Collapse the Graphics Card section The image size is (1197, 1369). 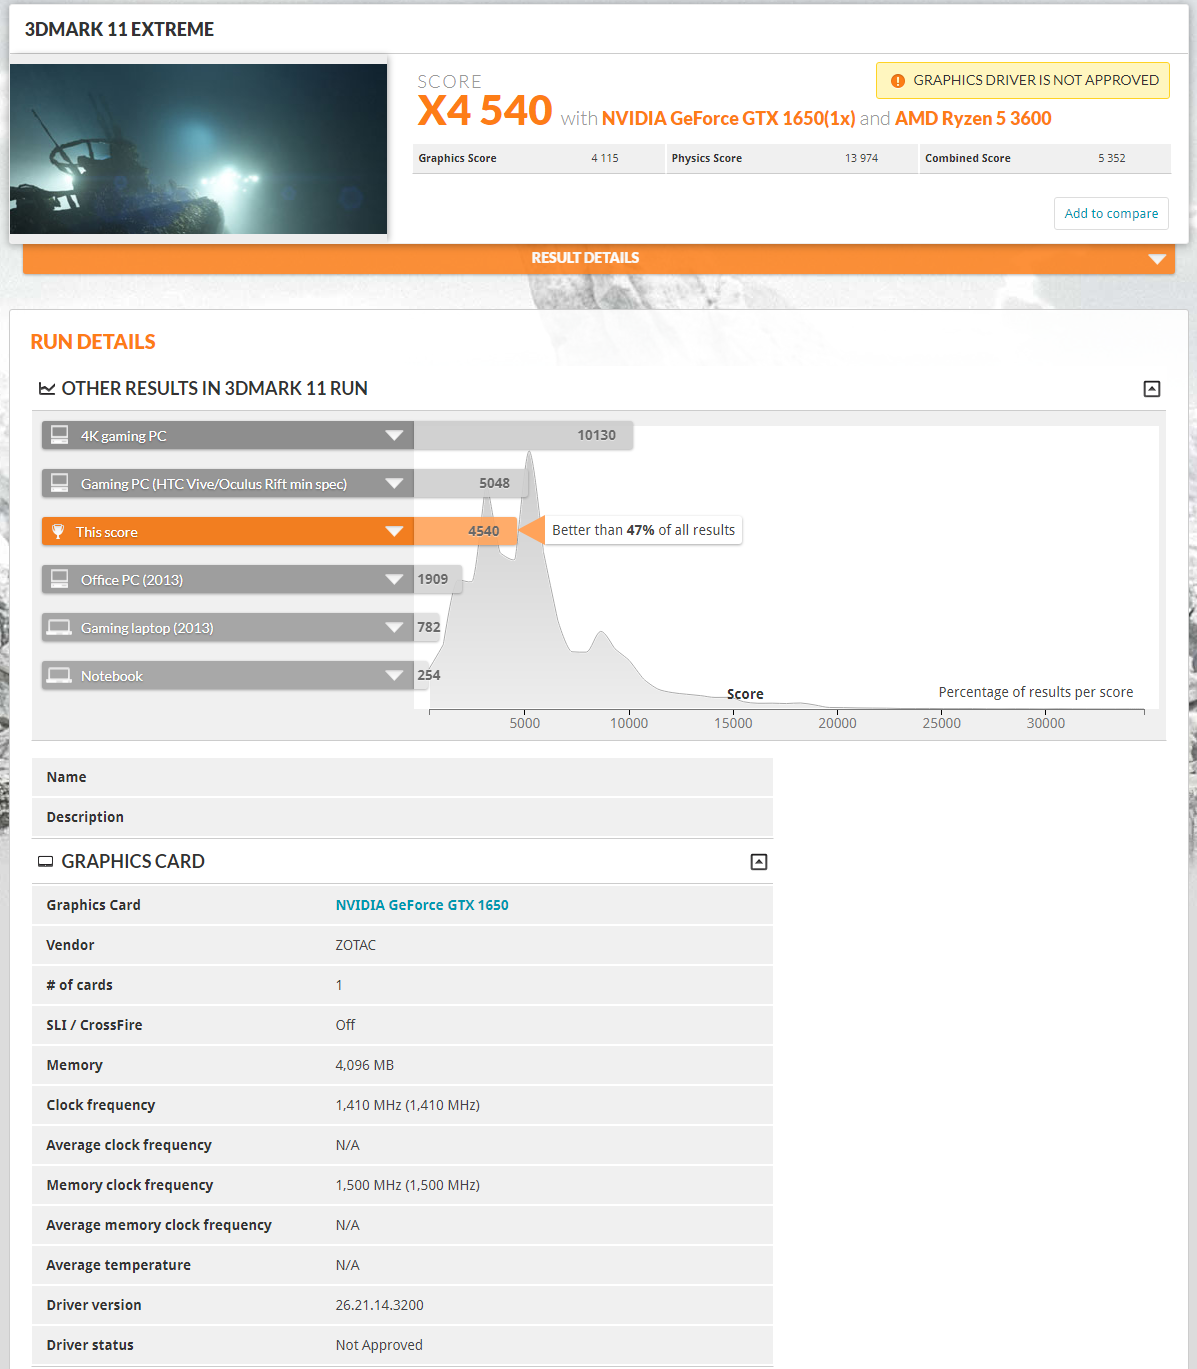(759, 862)
